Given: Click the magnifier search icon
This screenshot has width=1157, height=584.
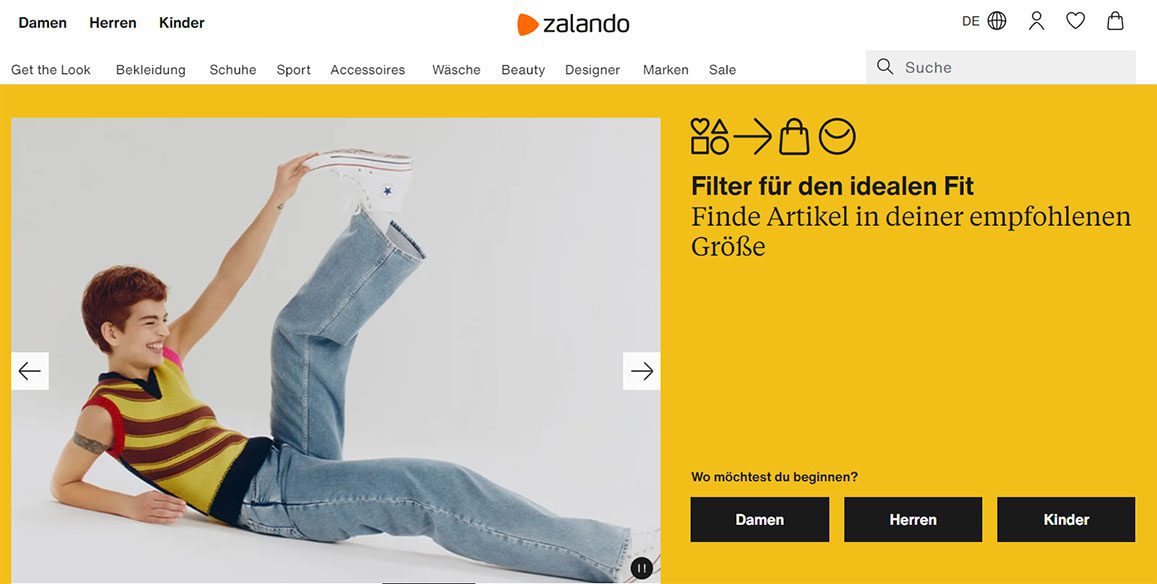Looking at the screenshot, I should coord(885,67).
